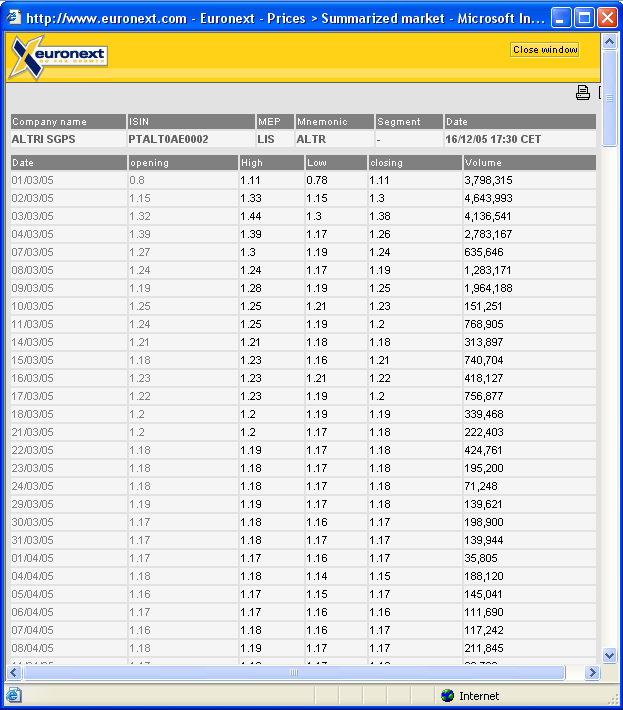Click the mnemonic value ALTR
Image resolution: width=623 pixels, height=710 pixels.
[x=311, y=139]
